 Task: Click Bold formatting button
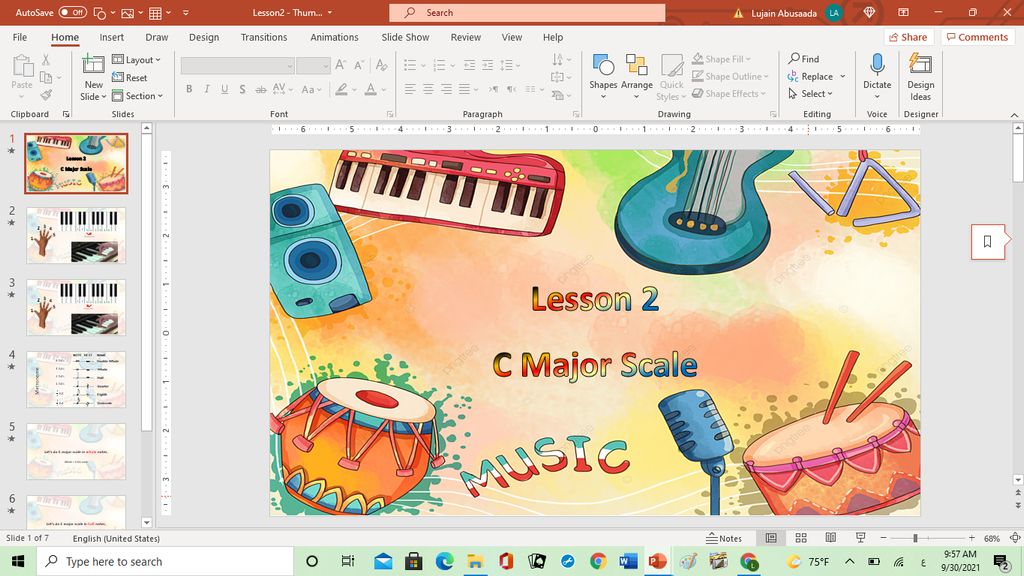coord(189,89)
